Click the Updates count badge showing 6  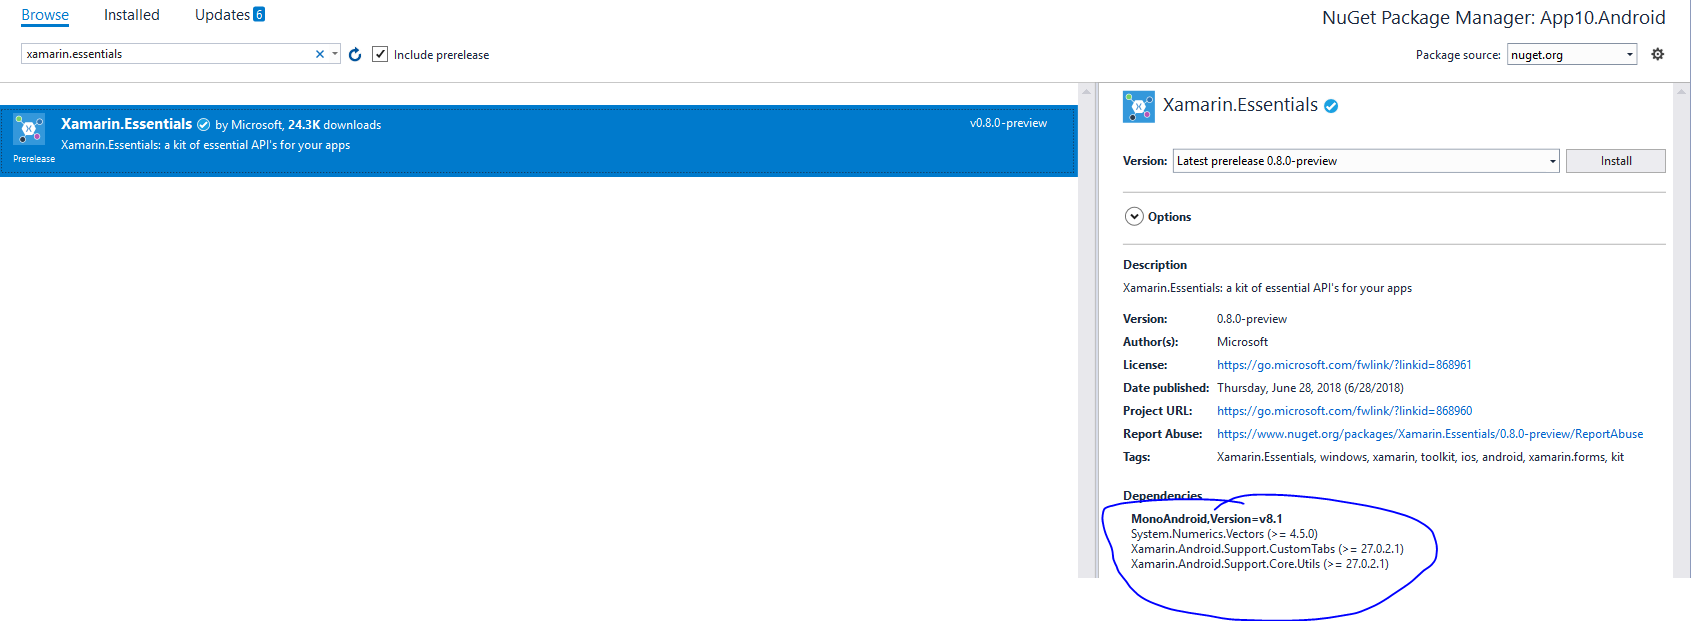(x=259, y=14)
